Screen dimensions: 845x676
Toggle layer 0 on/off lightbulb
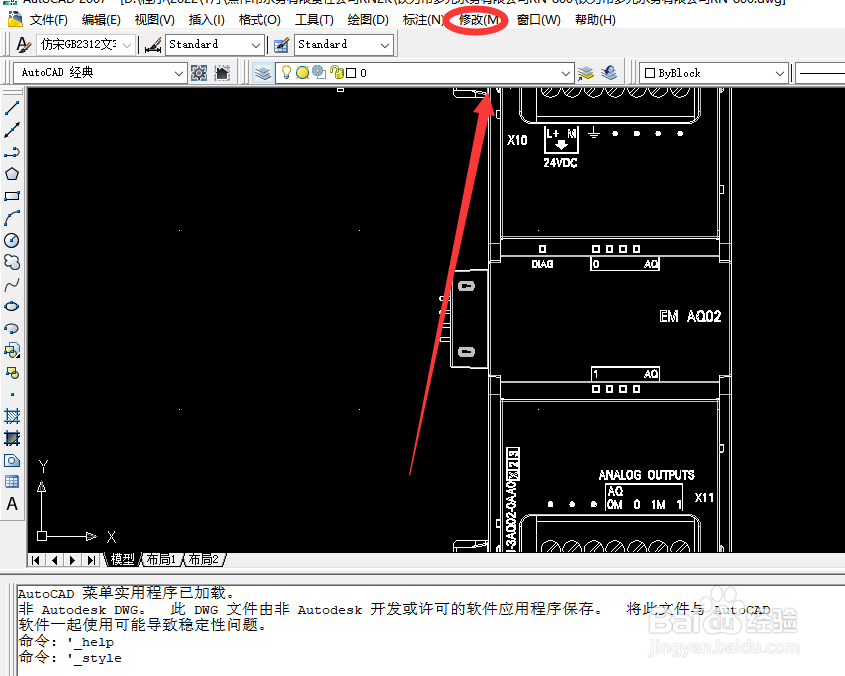(x=286, y=72)
